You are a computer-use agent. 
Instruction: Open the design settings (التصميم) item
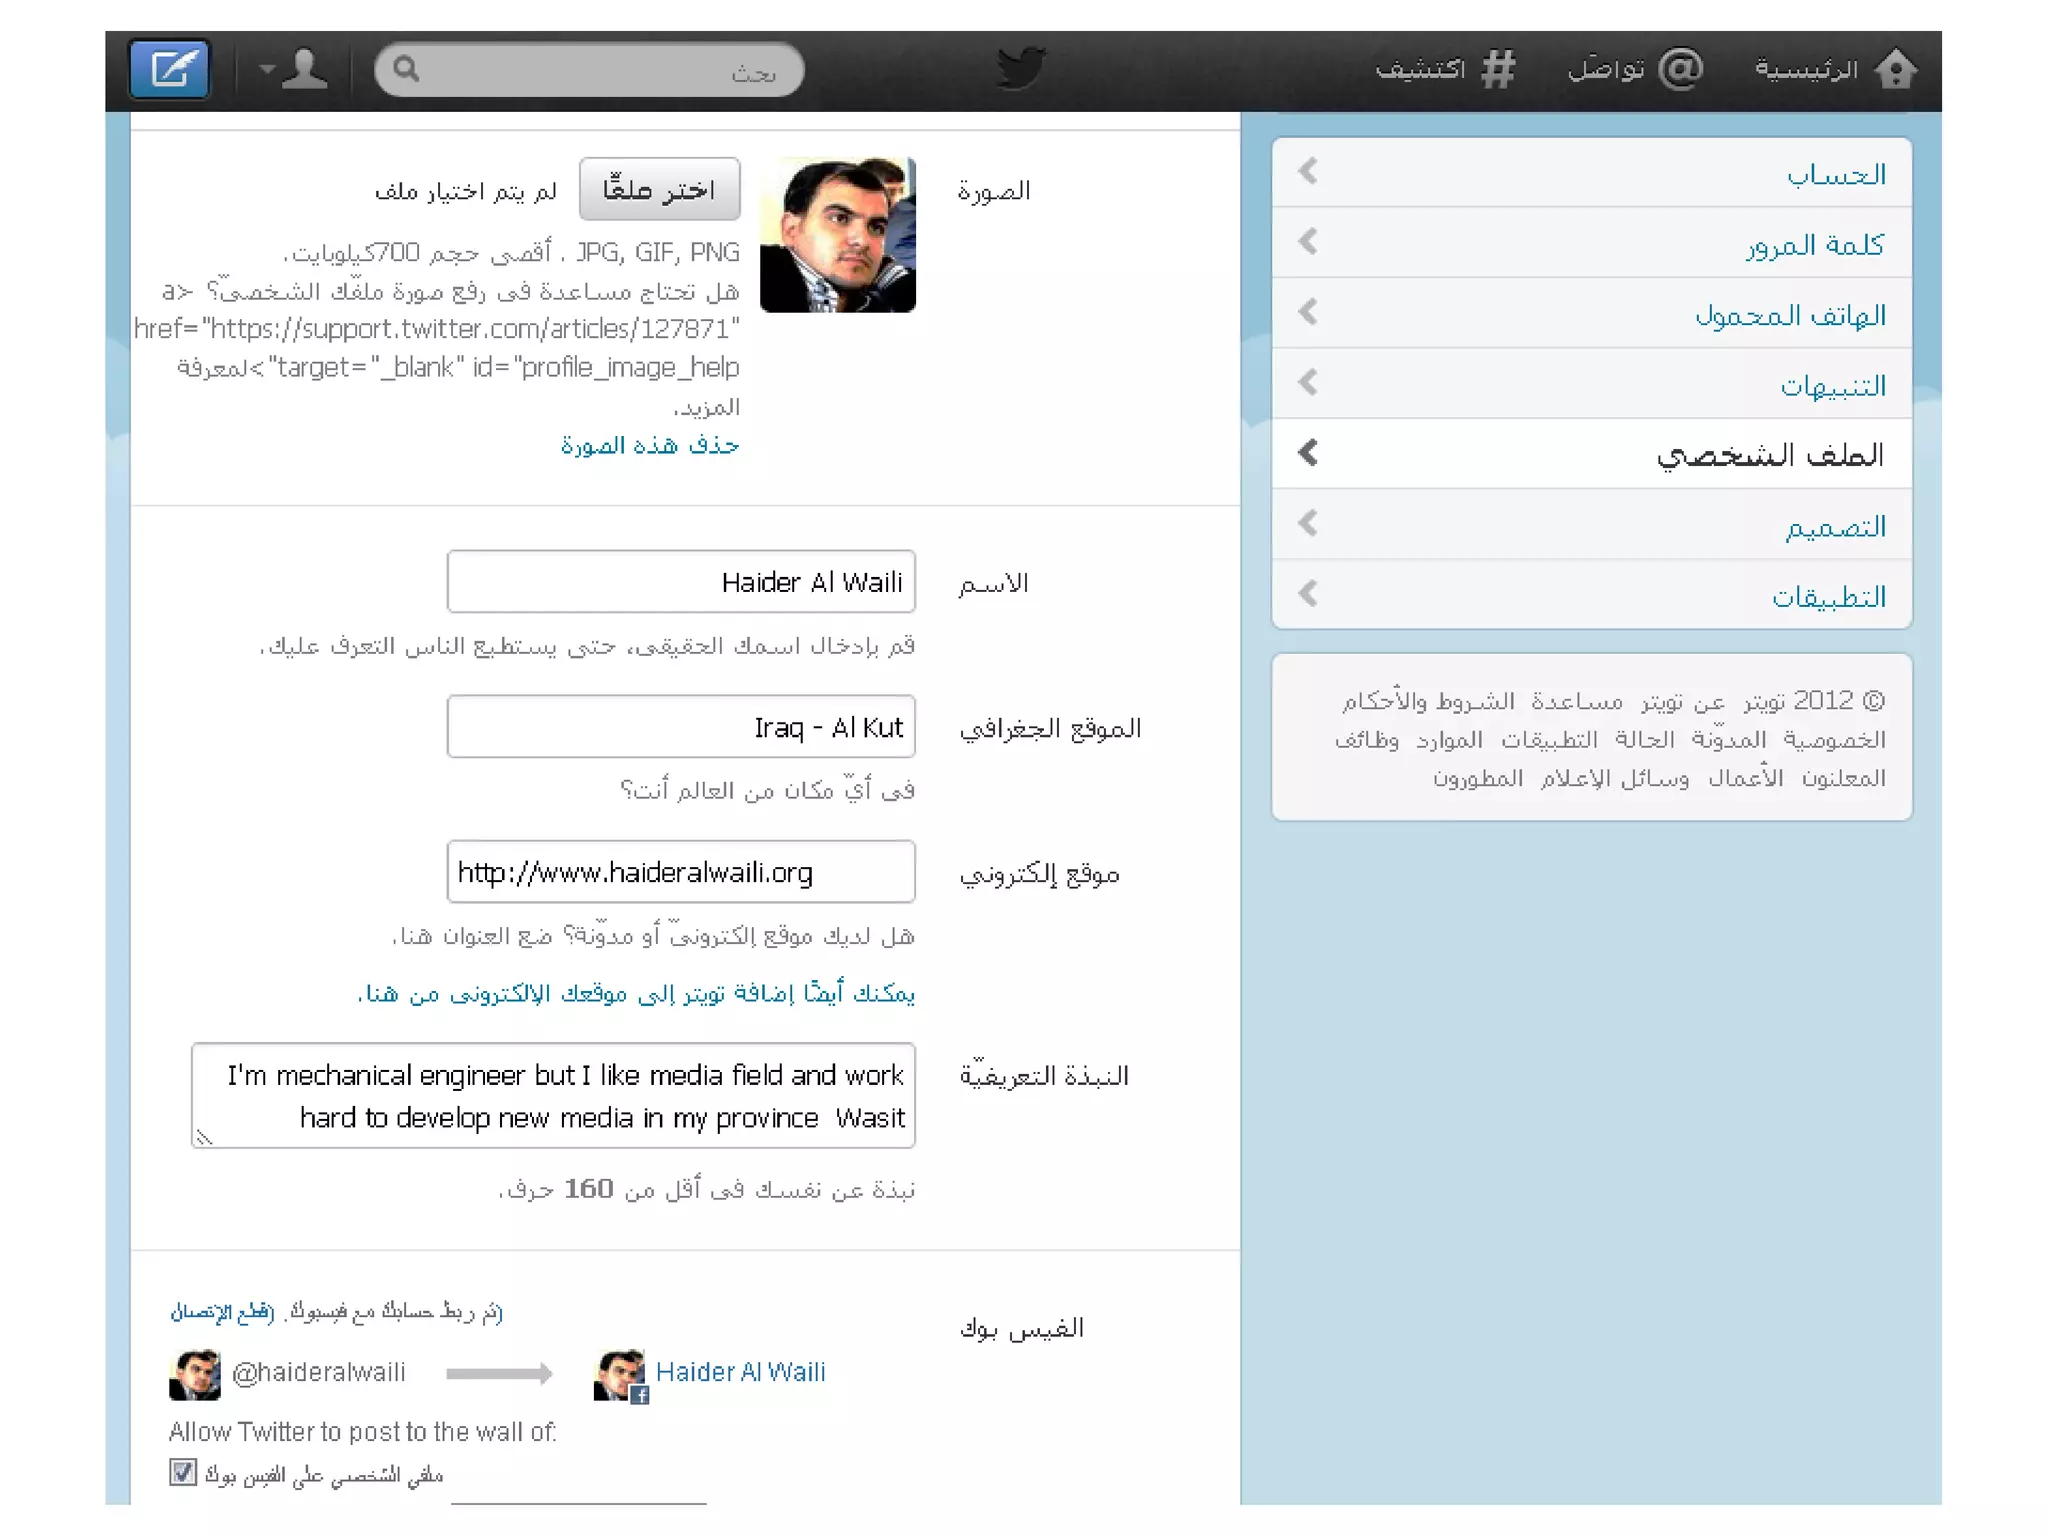1834,527
